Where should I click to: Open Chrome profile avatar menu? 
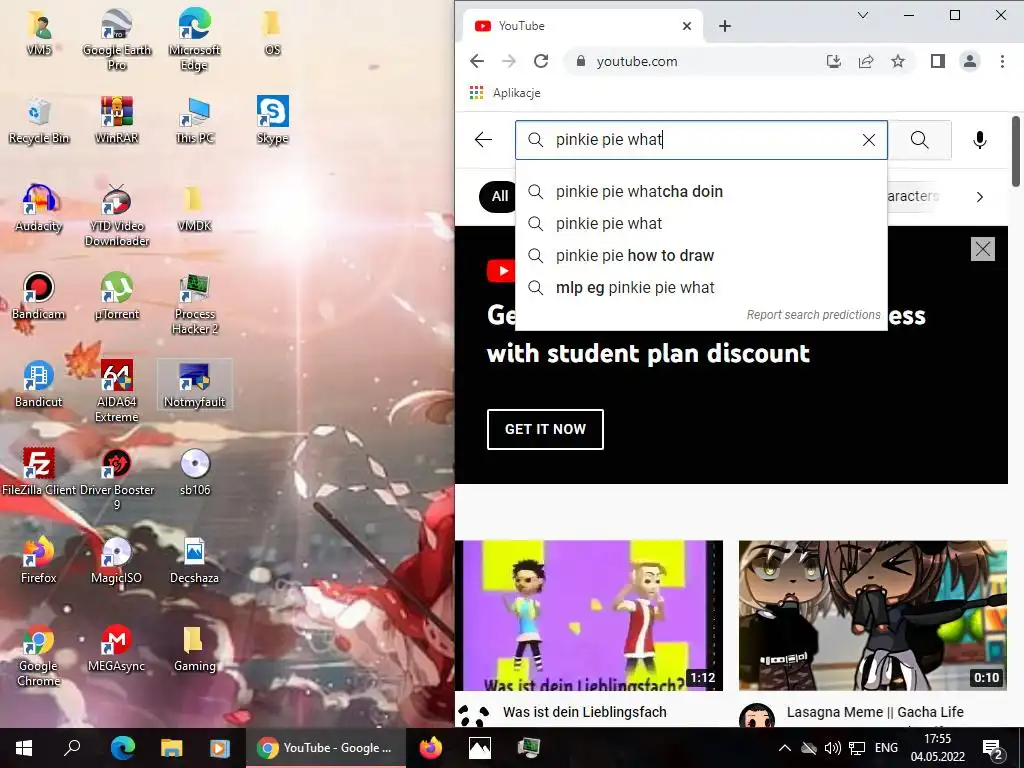970,61
